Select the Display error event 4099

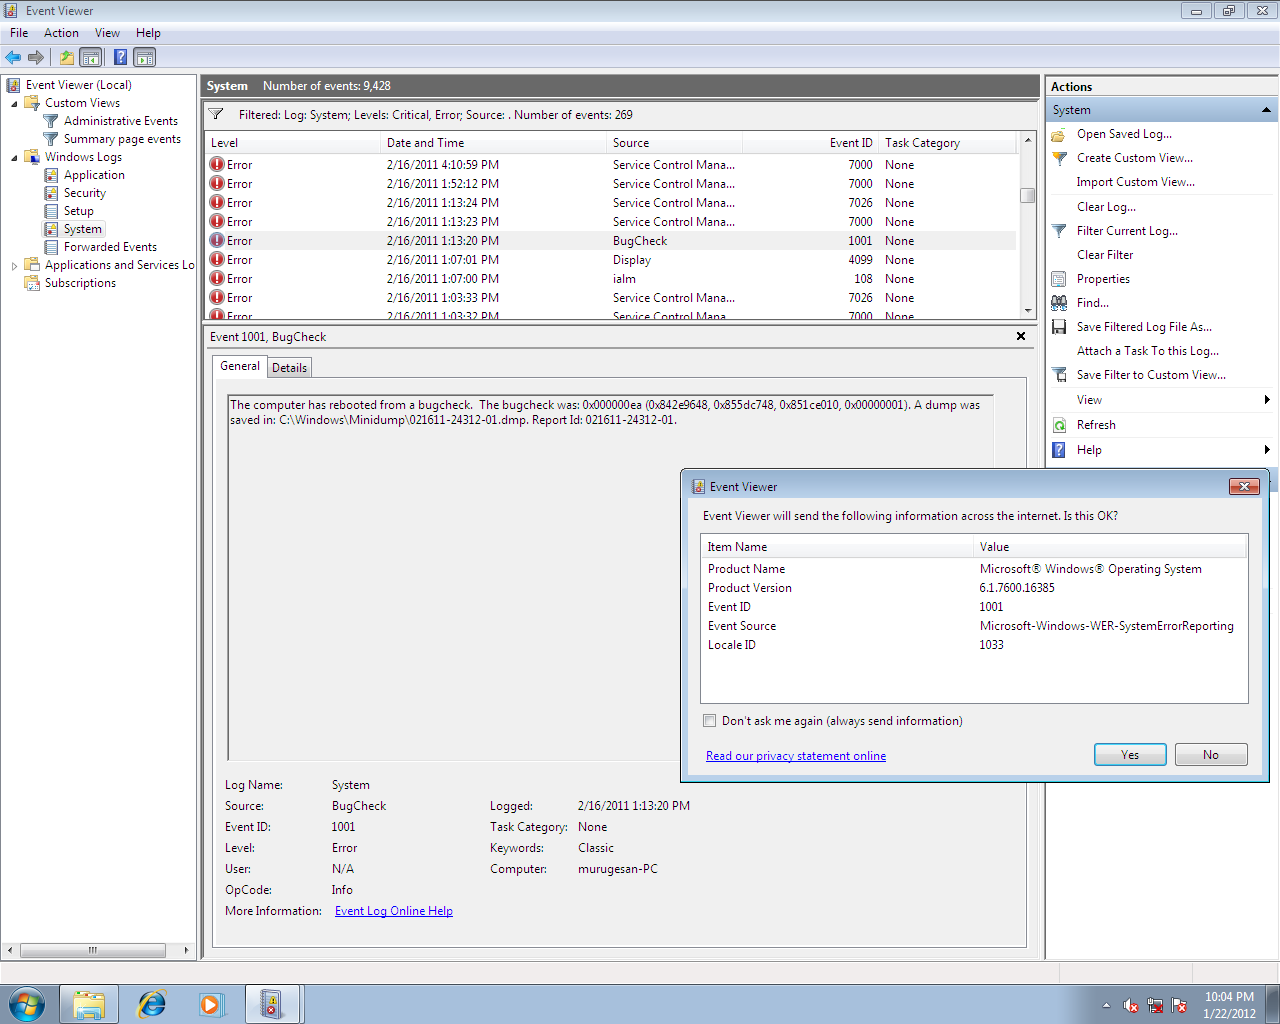pyautogui.click(x=611, y=260)
